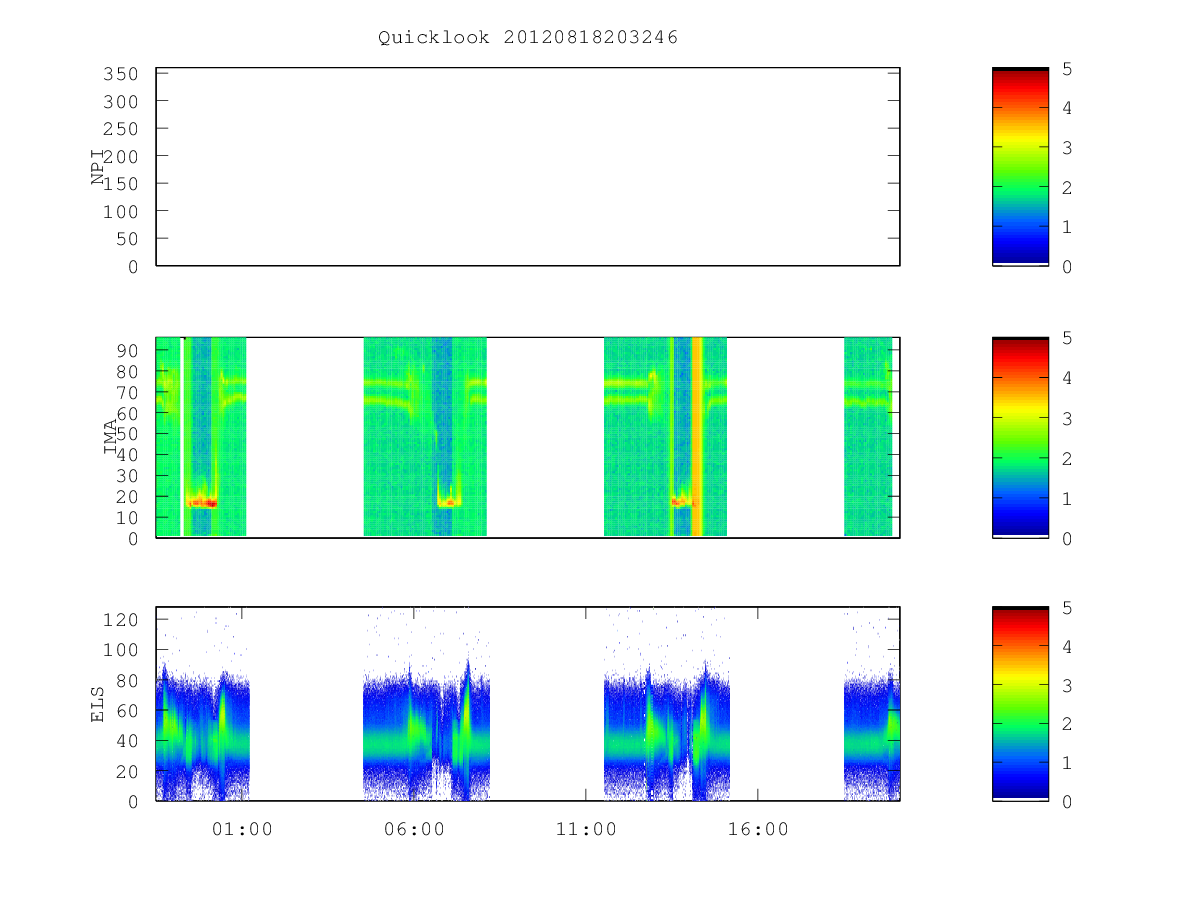Click the IMA y-axis label
This screenshot has height=900, width=1200.
[x=110, y=437]
